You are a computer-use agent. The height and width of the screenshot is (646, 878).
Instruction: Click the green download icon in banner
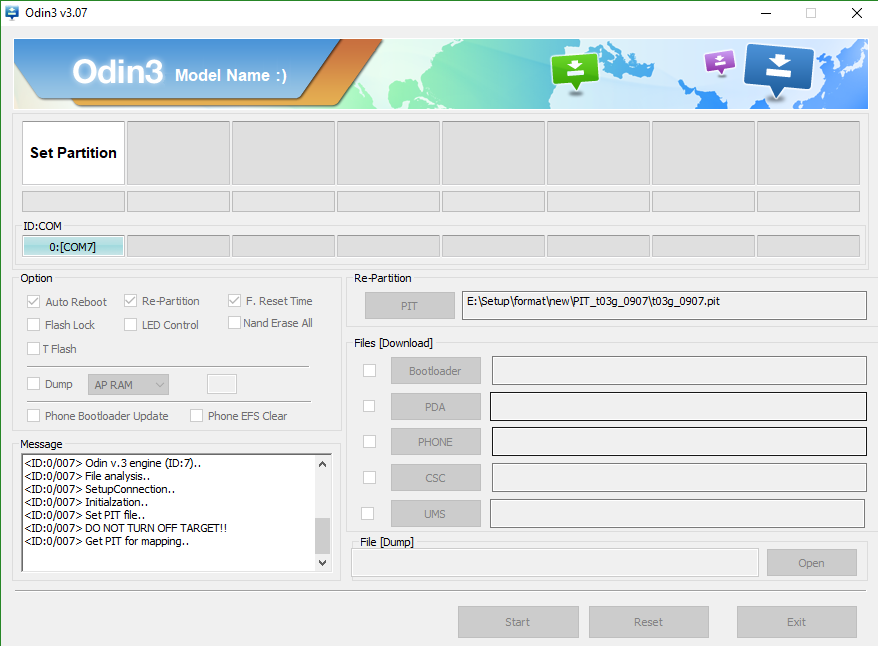(575, 72)
